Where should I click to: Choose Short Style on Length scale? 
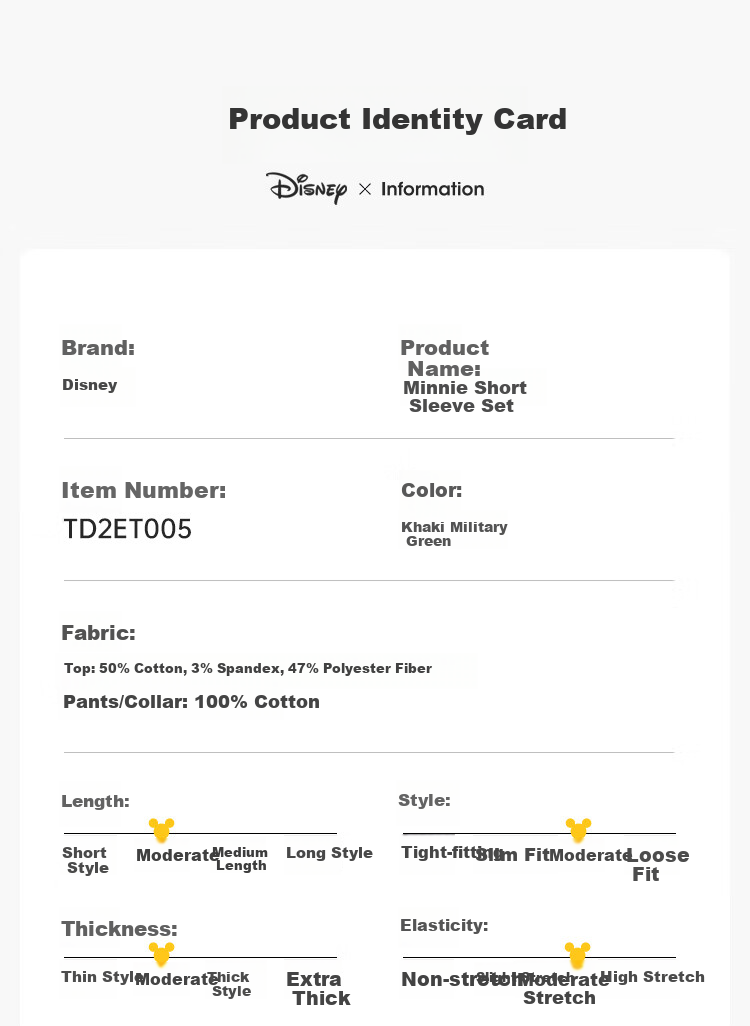(x=86, y=860)
